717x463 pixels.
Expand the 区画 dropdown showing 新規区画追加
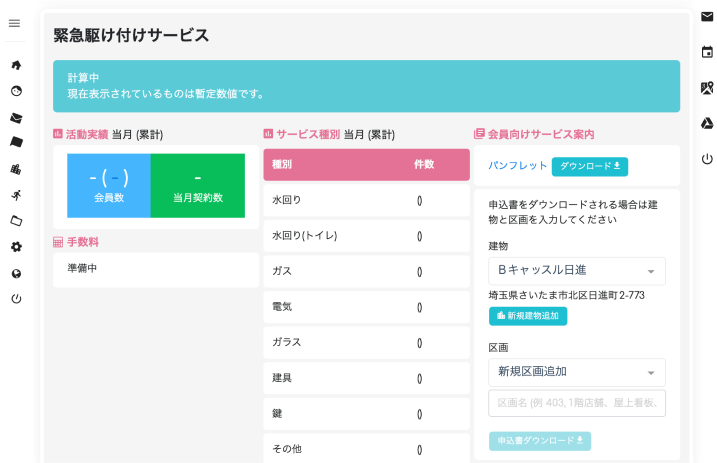(577, 372)
